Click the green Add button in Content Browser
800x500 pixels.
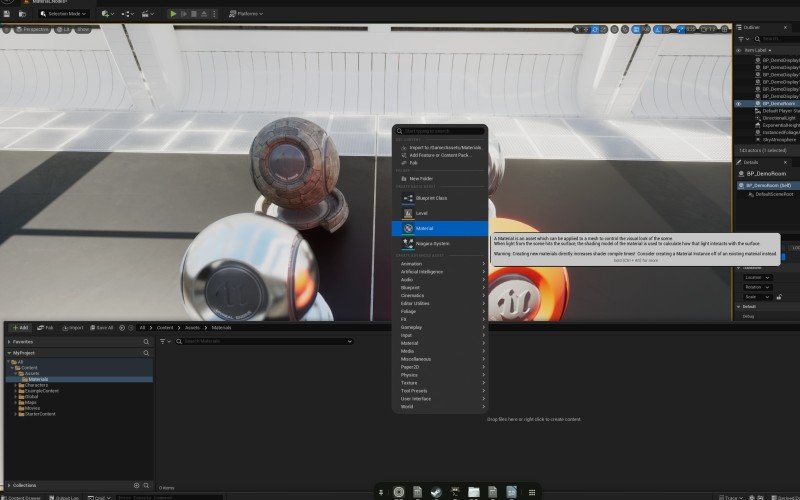[x=20, y=328]
